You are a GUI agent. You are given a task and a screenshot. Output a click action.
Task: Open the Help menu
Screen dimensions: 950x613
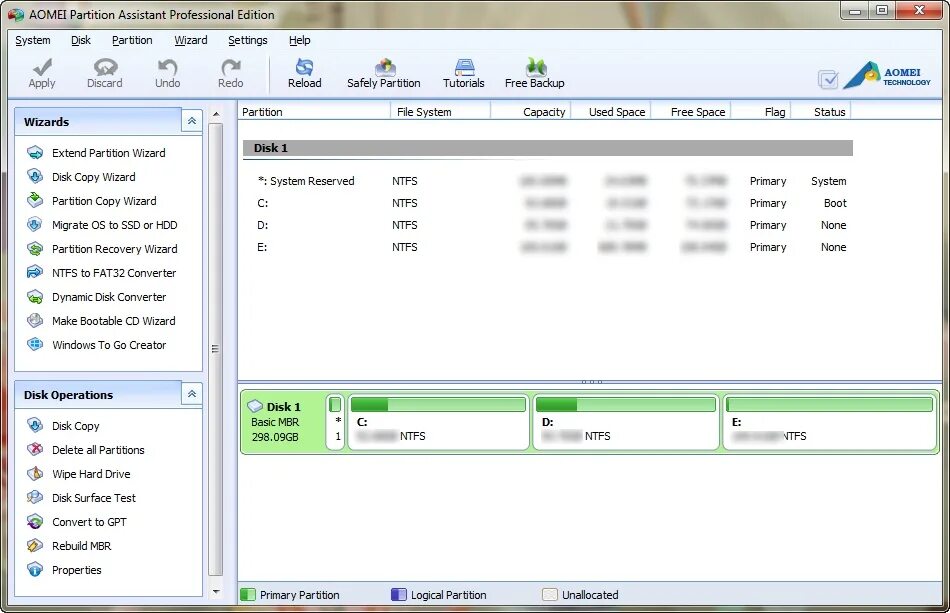coord(299,40)
